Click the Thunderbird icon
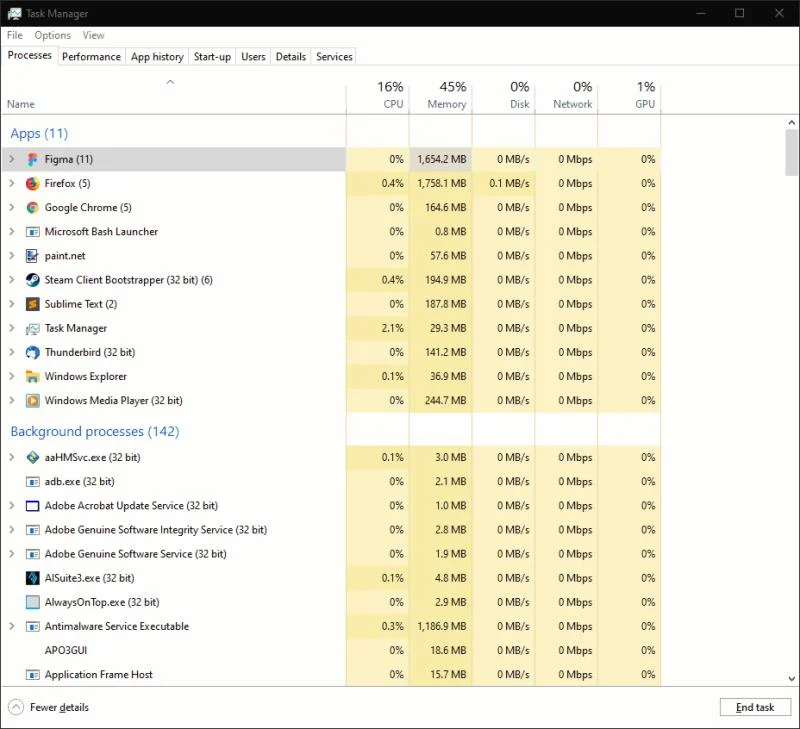This screenshot has width=800, height=729. coord(33,353)
